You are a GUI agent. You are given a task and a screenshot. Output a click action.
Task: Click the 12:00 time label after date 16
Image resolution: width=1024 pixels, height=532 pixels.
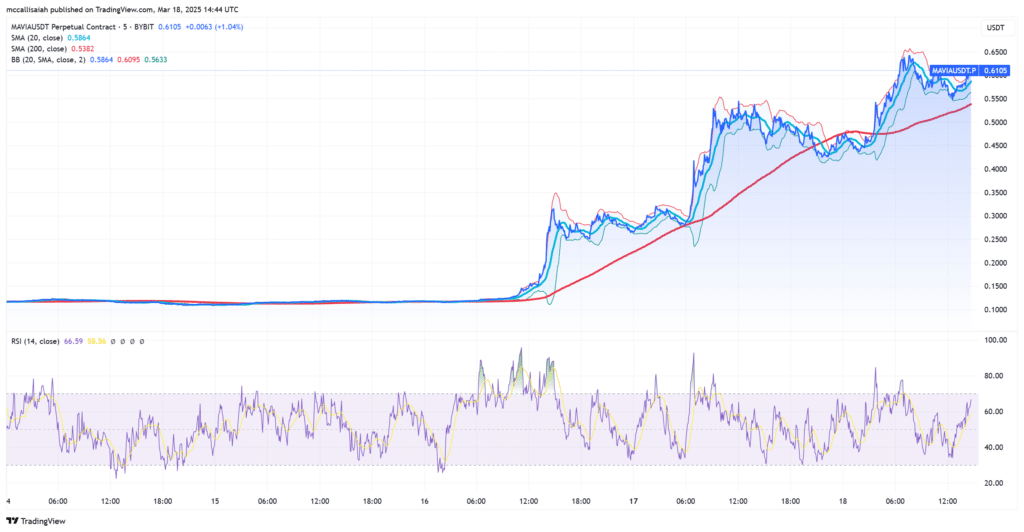529,501
